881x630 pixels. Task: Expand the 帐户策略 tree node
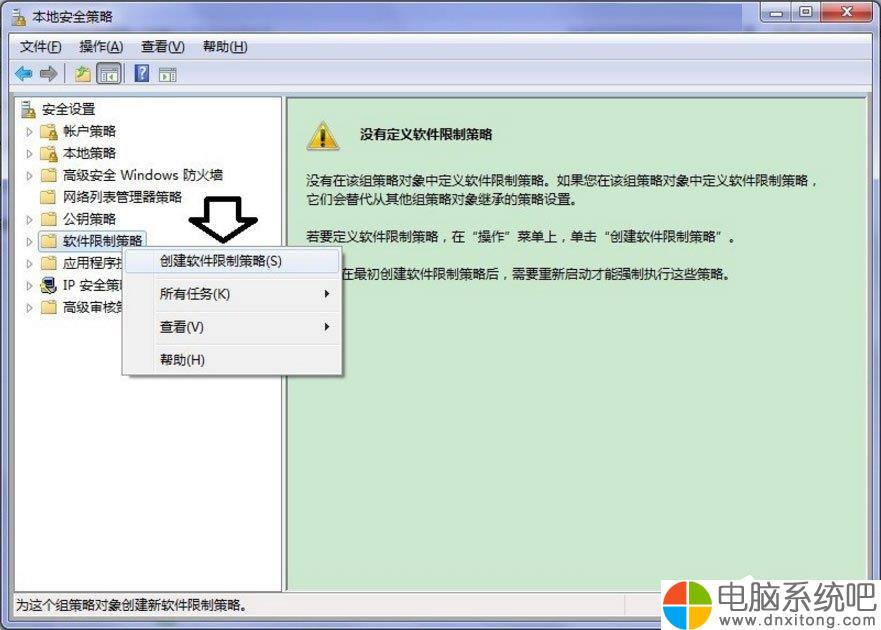coord(29,132)
